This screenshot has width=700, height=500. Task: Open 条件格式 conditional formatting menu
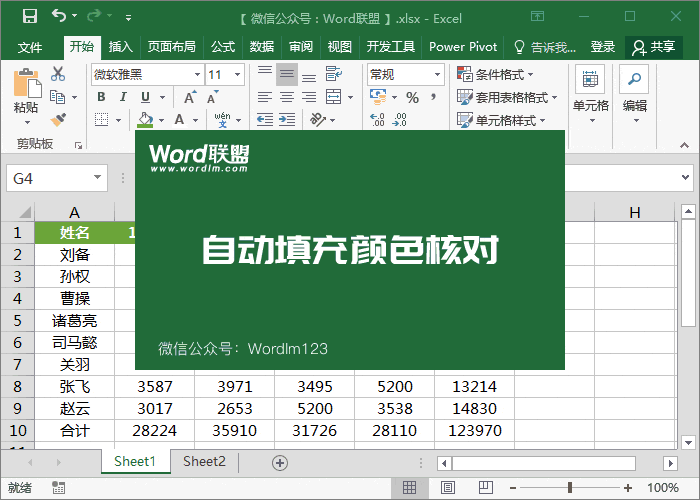[495, 75]
